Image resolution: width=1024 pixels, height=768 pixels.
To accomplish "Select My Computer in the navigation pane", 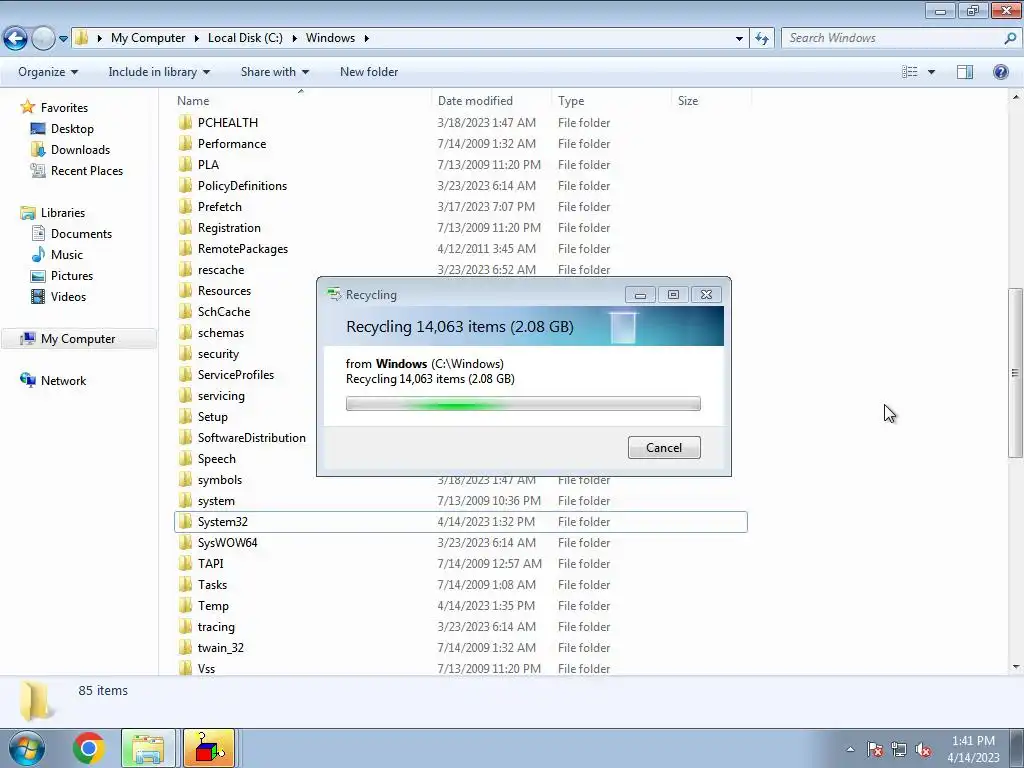I will tap(78, 339).
